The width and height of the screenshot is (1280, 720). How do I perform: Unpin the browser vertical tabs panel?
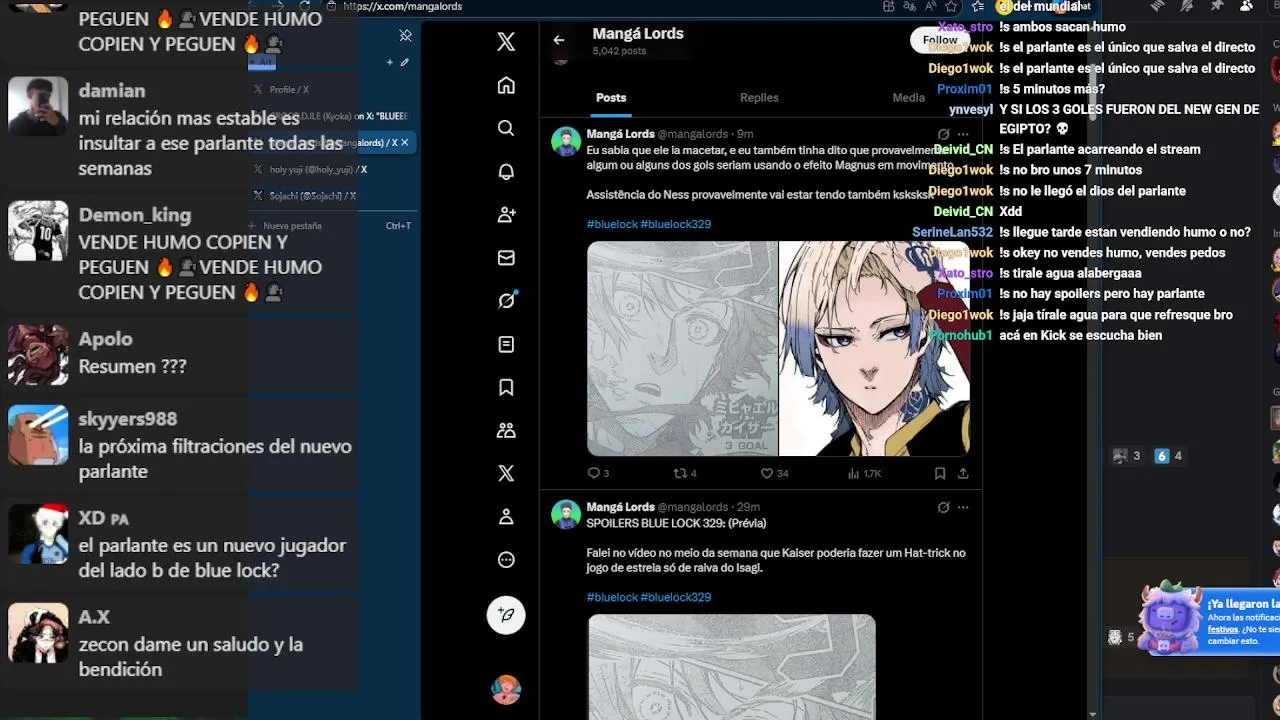[x=405, y=35]
